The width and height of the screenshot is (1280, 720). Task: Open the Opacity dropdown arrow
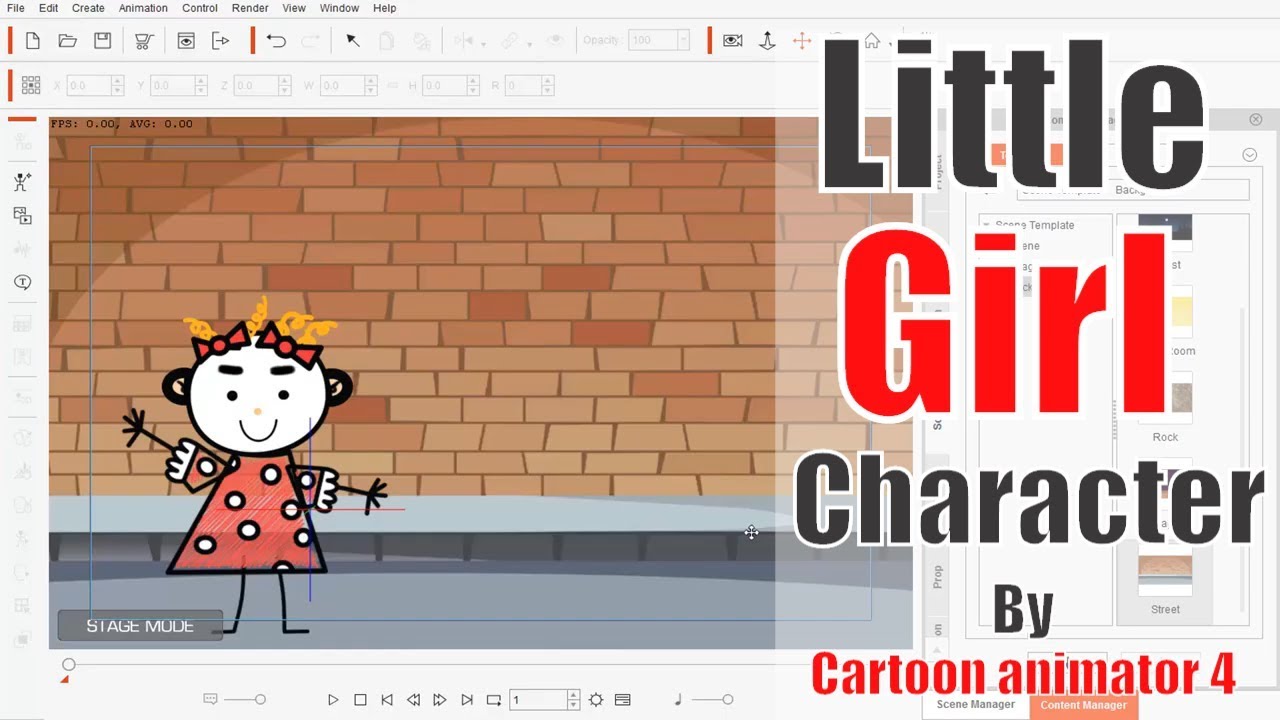click(683, 41)
